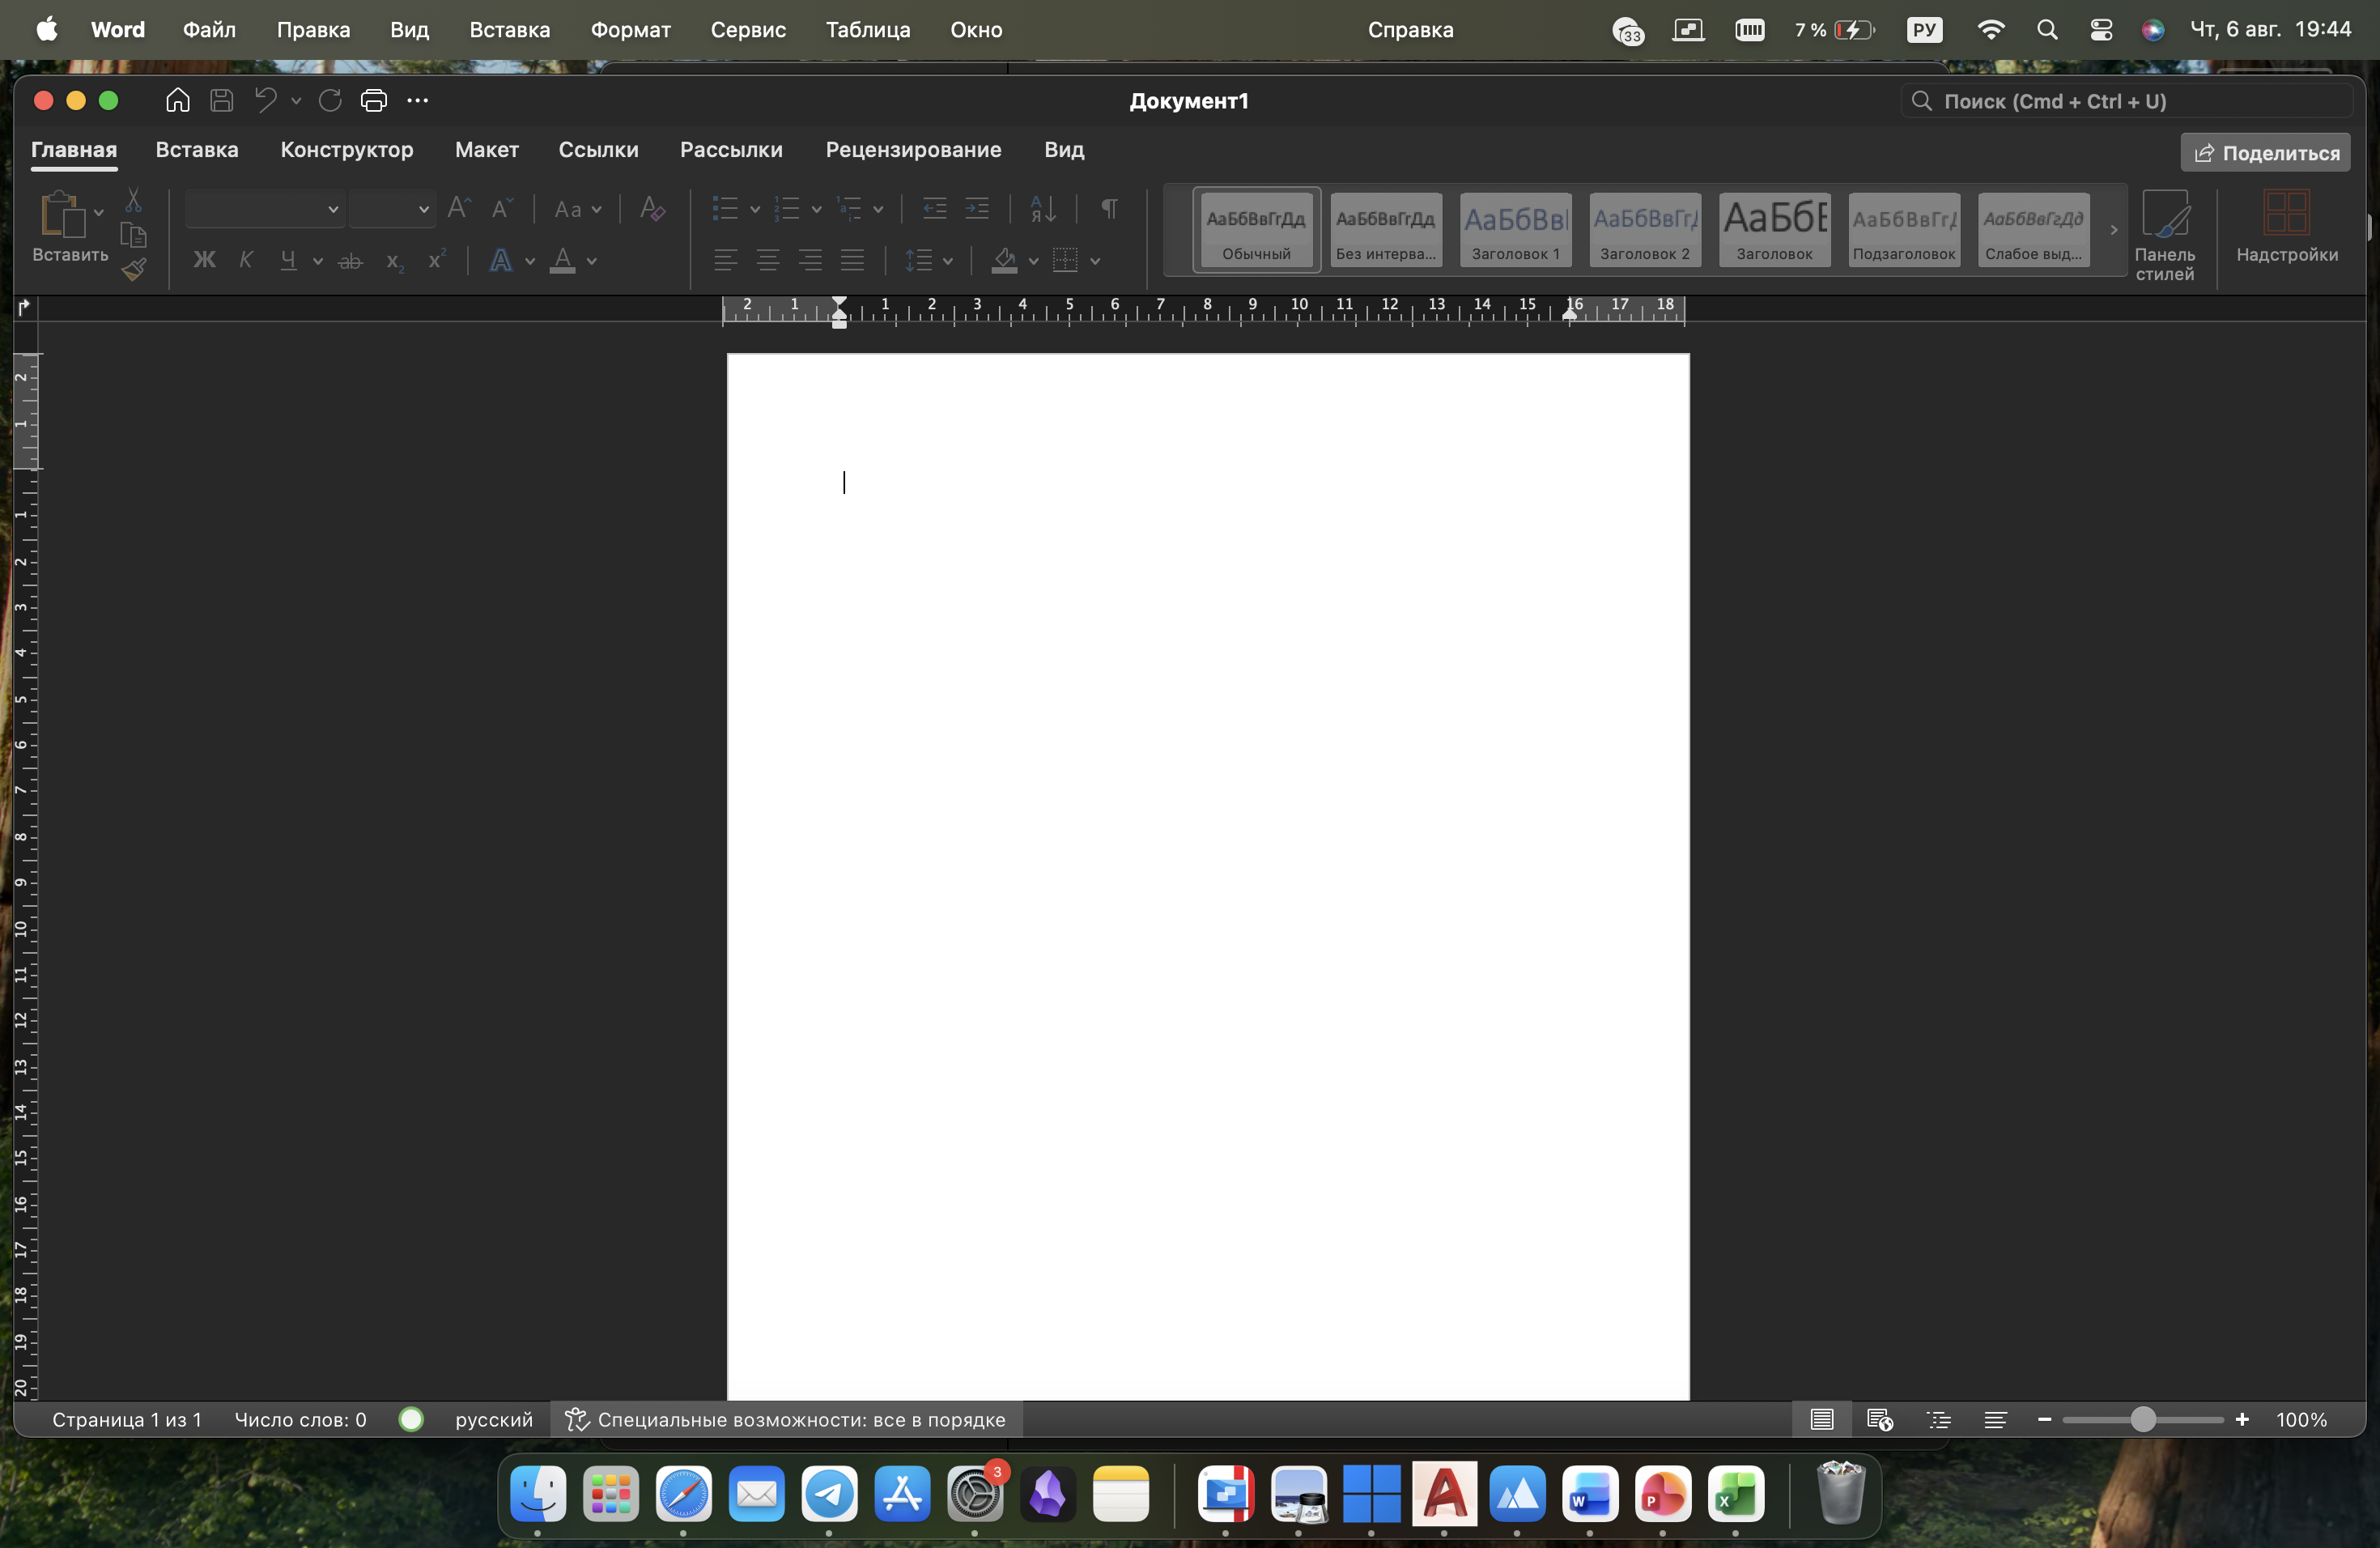This screenshot has height=1548, width=2380.
Task: Click русский language in status bar
Action: [494, 1419]
